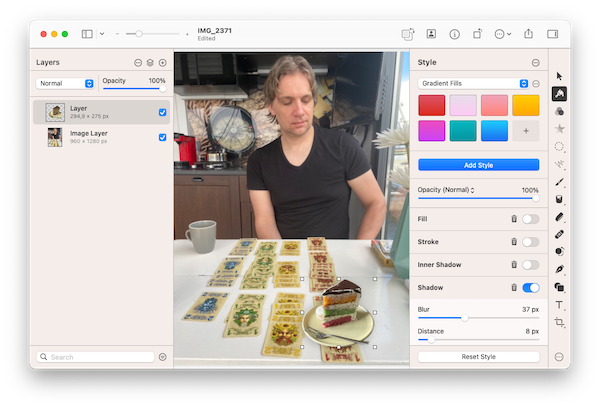Pick the orange-yellow gradient swatch

point(526,105)
